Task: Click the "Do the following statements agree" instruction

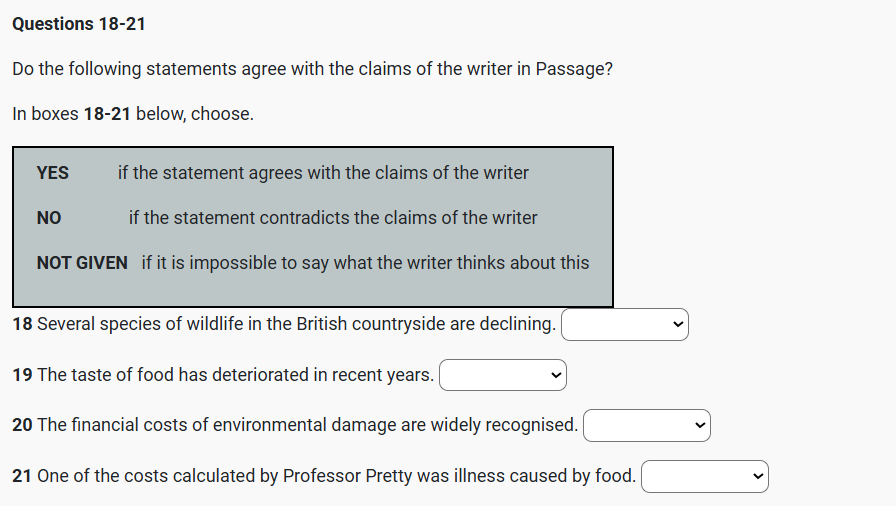Action: click(x=312, y=69)
